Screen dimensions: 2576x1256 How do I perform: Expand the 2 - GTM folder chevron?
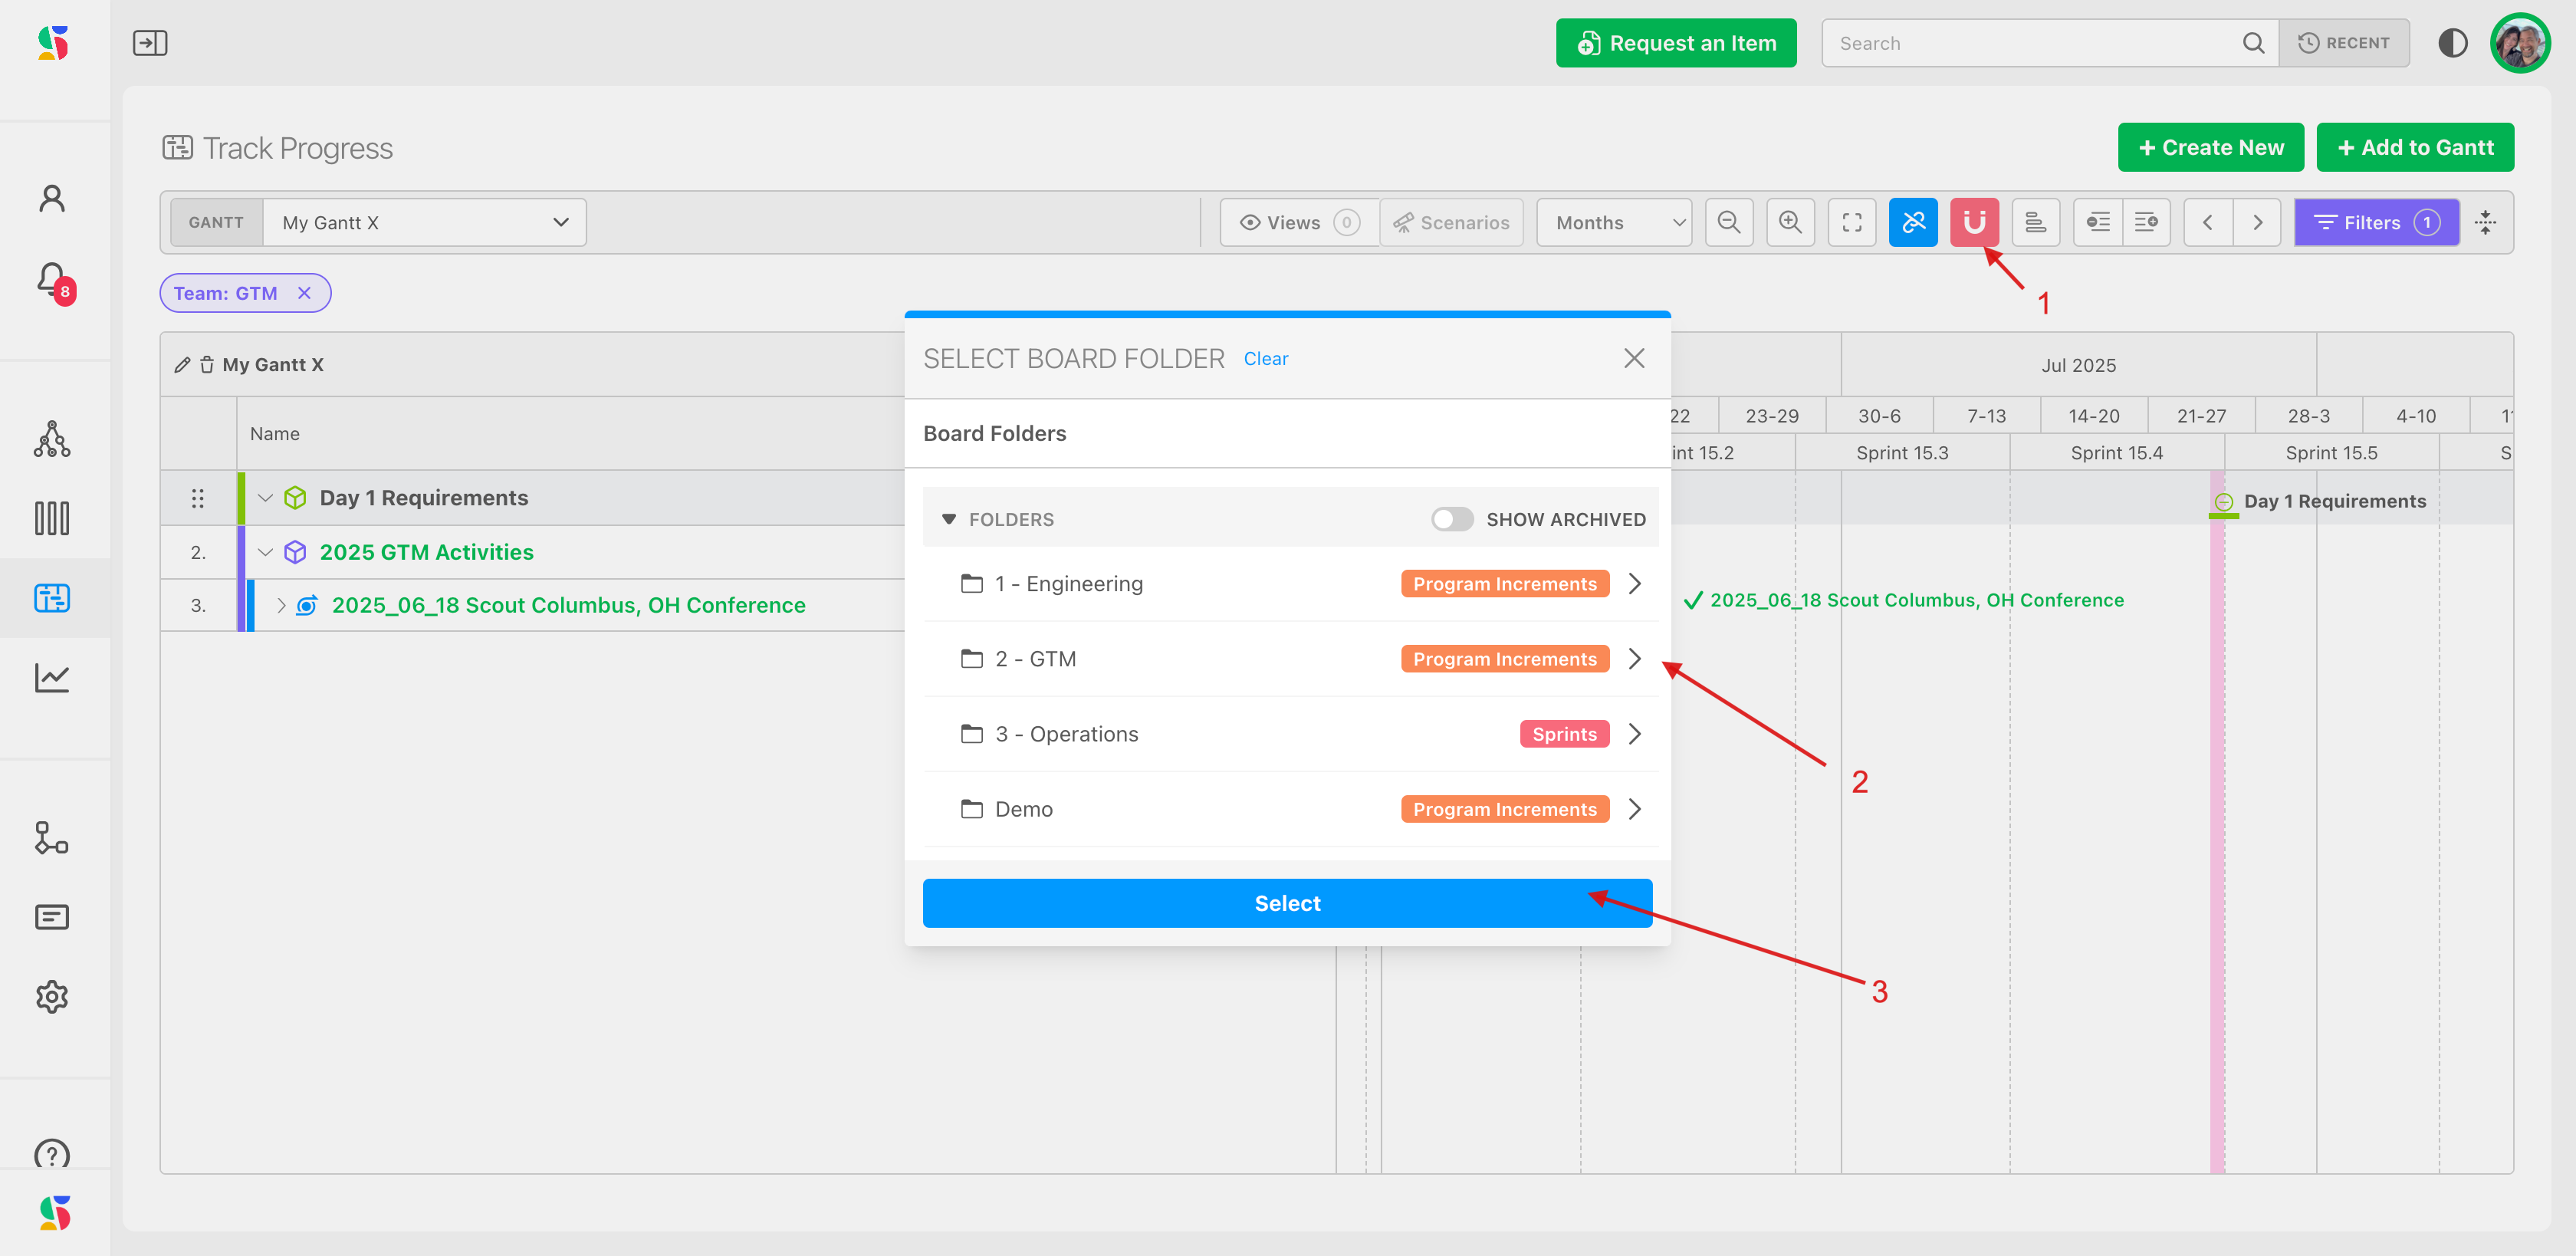click(x=1634, y=659)
